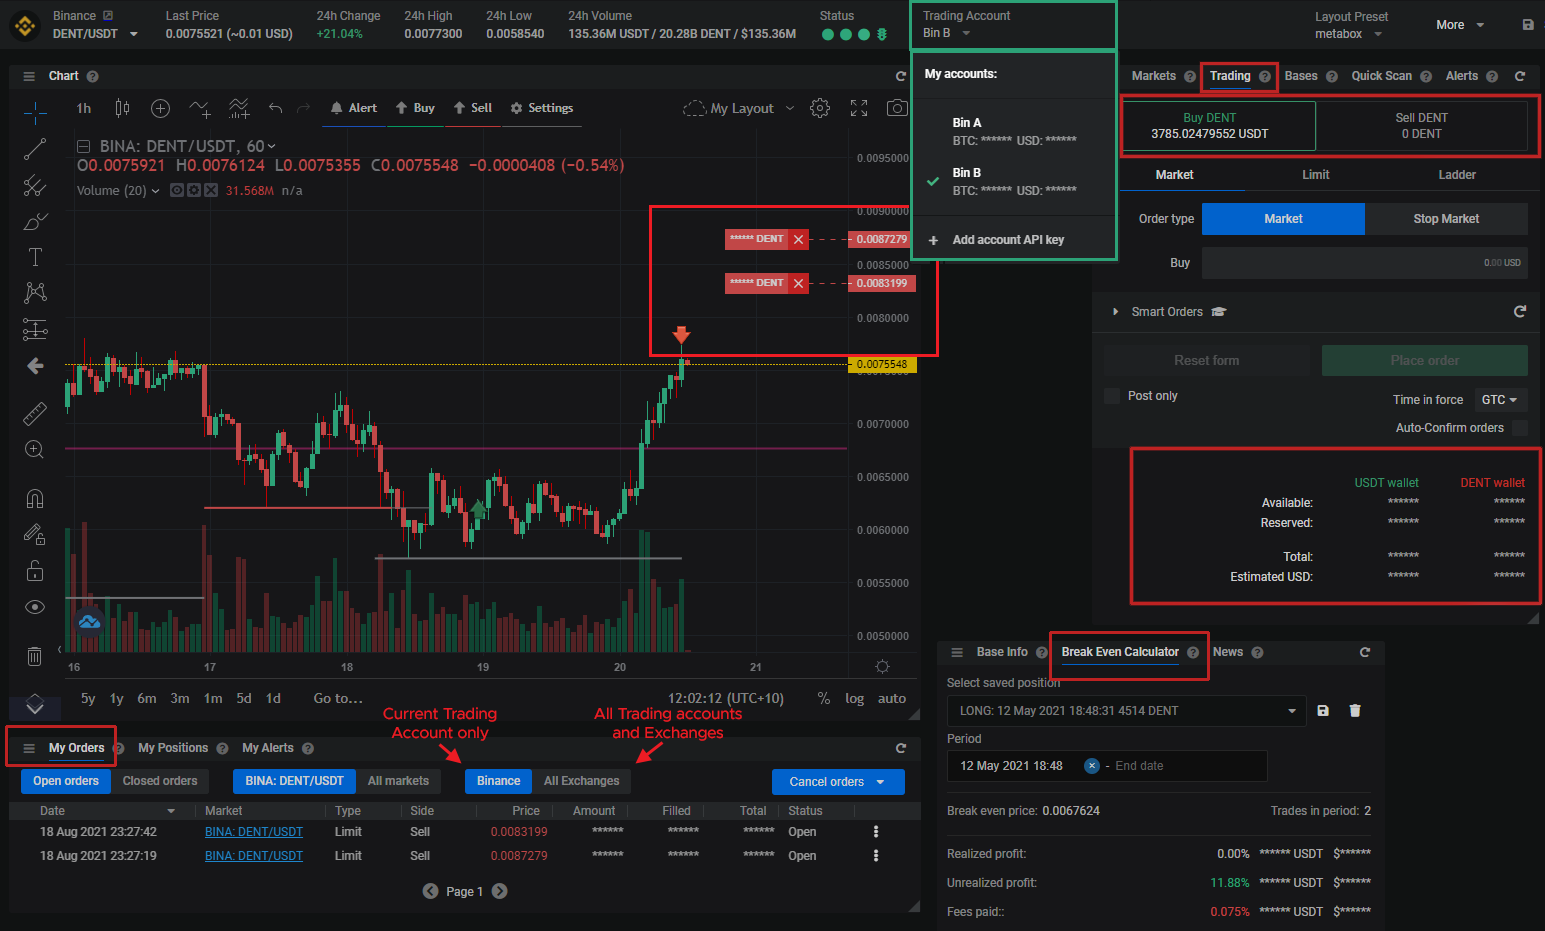1545x931 pixels.
Task: Click the back arrow in chart sidebar
Action: click(x=35, y=366)
